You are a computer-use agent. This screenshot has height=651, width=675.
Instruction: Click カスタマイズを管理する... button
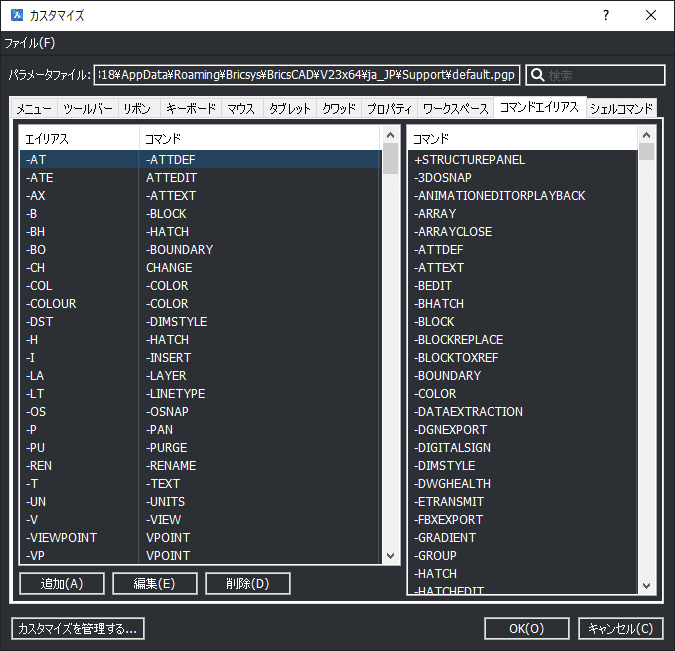pos(77,629)
